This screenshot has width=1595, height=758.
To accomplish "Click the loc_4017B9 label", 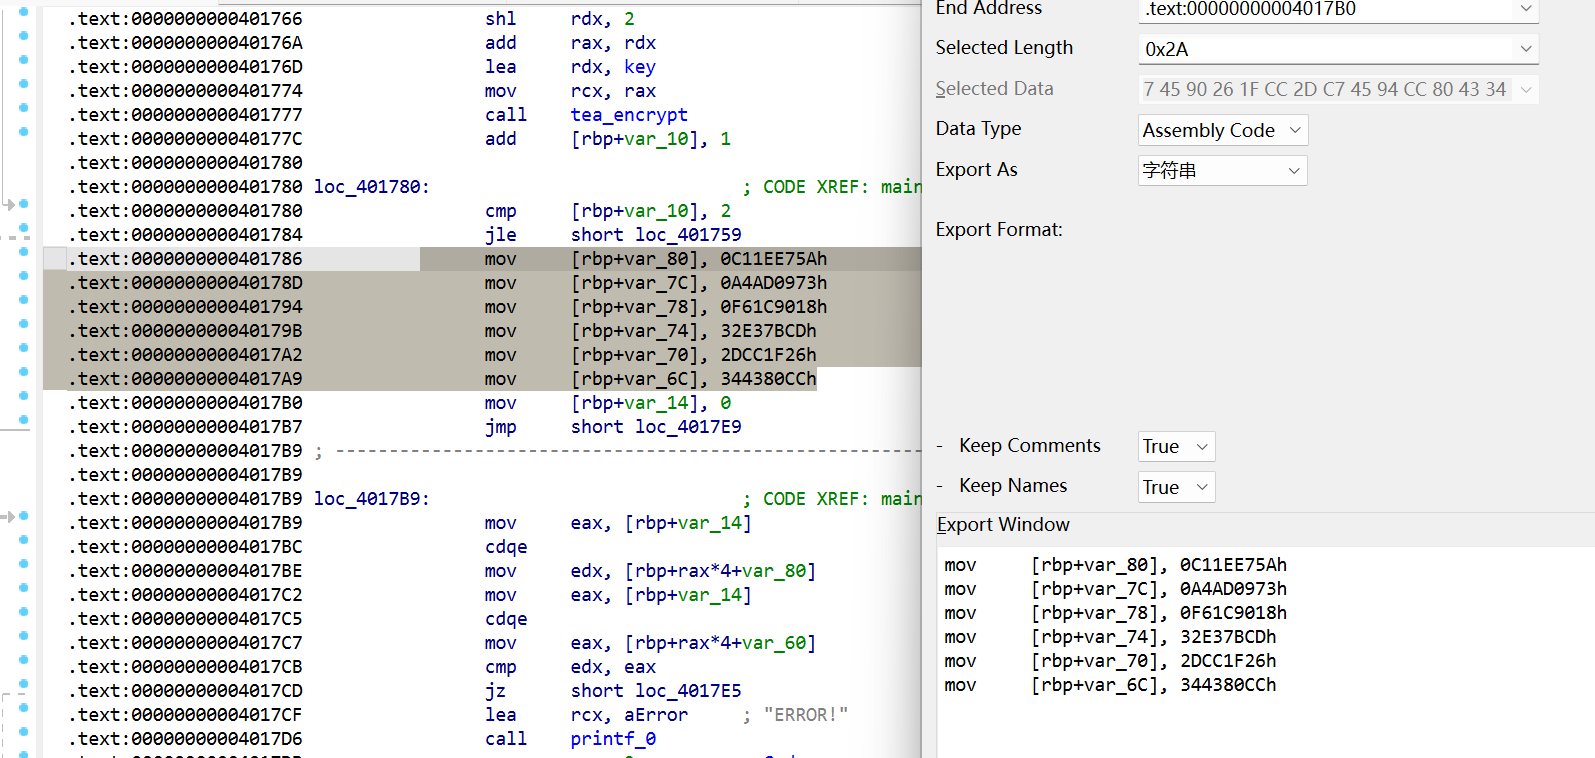I will (x=370, y=499).
